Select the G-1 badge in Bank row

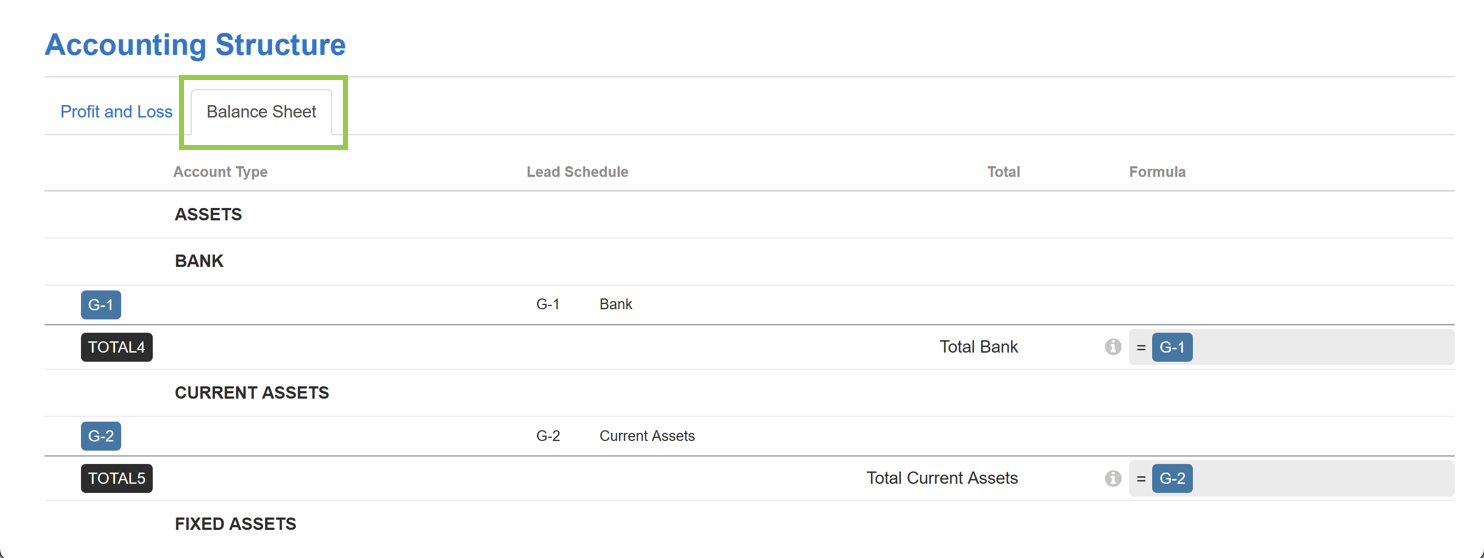[x=101, y=305]
